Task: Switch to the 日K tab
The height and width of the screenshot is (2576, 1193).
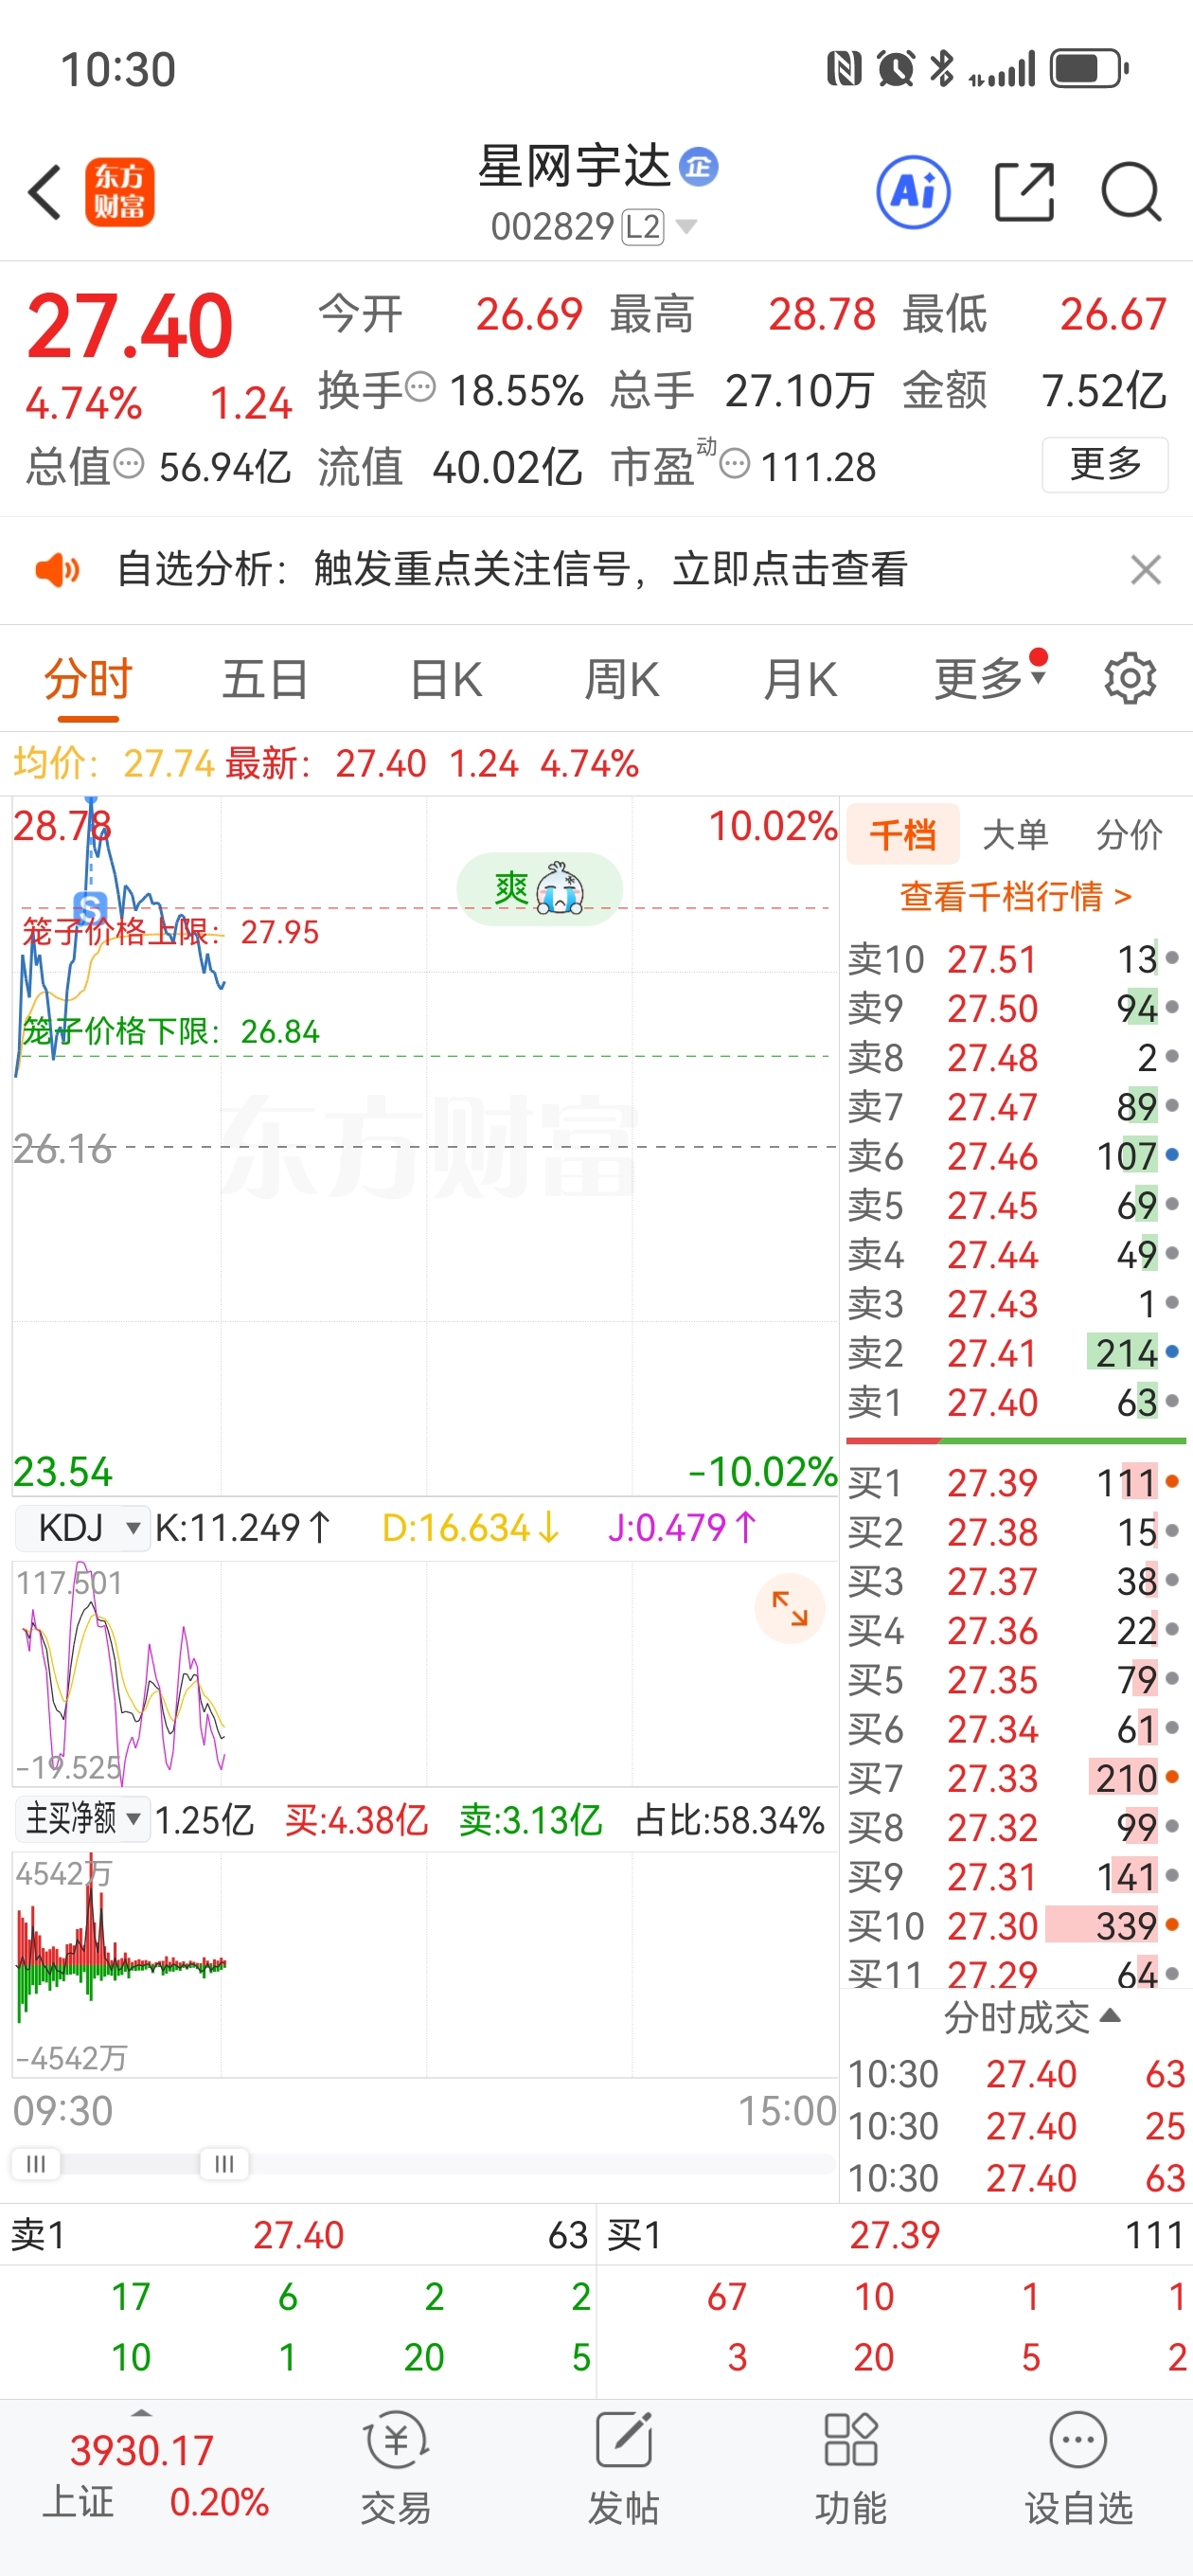Action: [x=446, y=679]
